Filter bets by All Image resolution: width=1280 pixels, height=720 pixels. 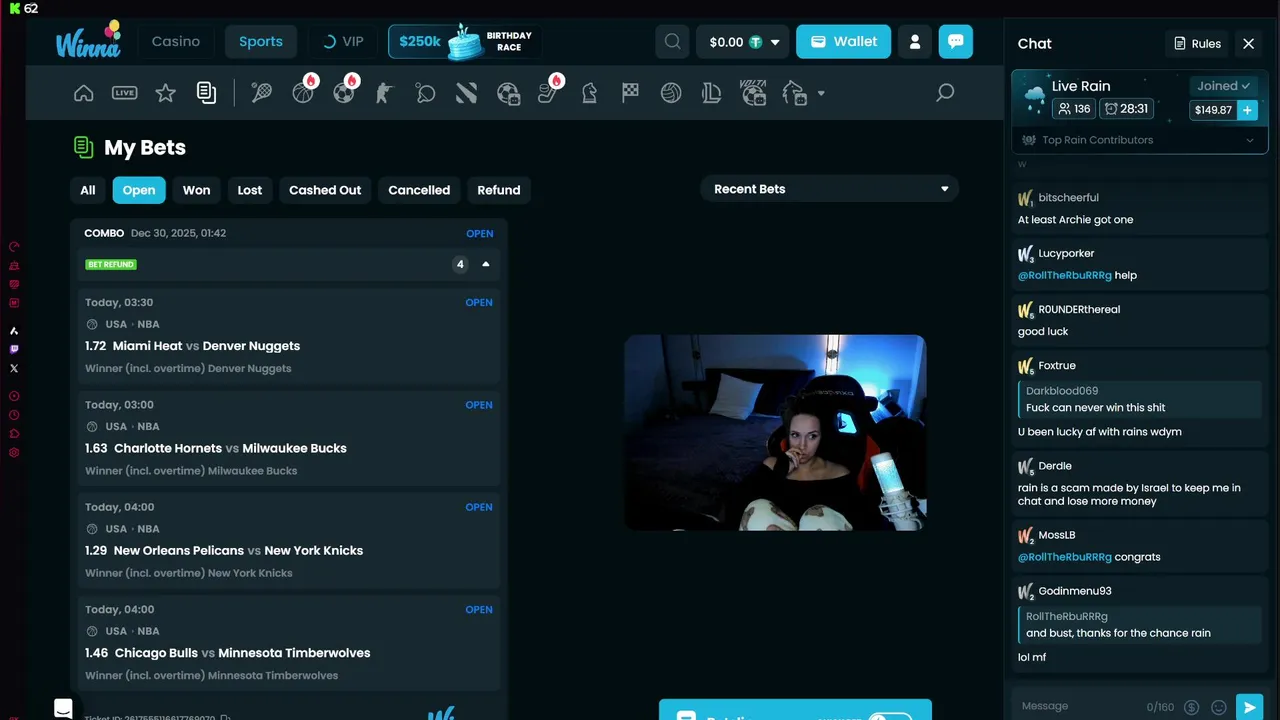click(88, 190)
